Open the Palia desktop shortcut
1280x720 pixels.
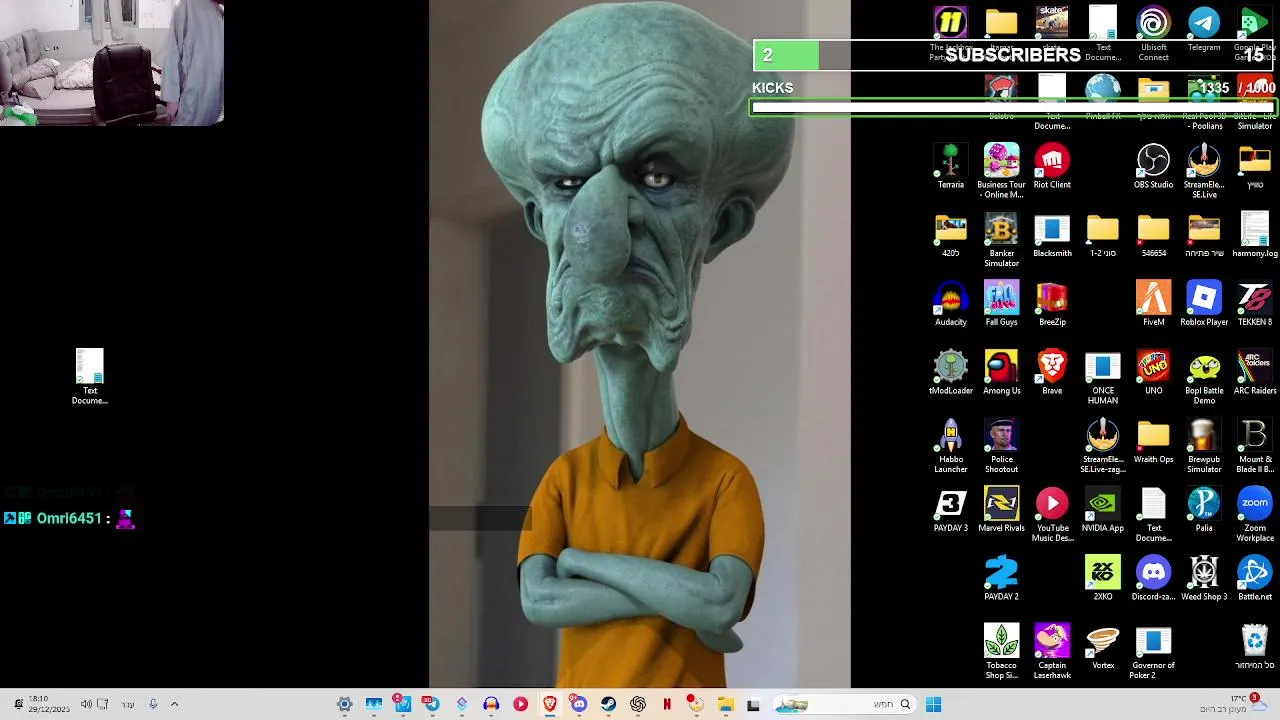1204,510
